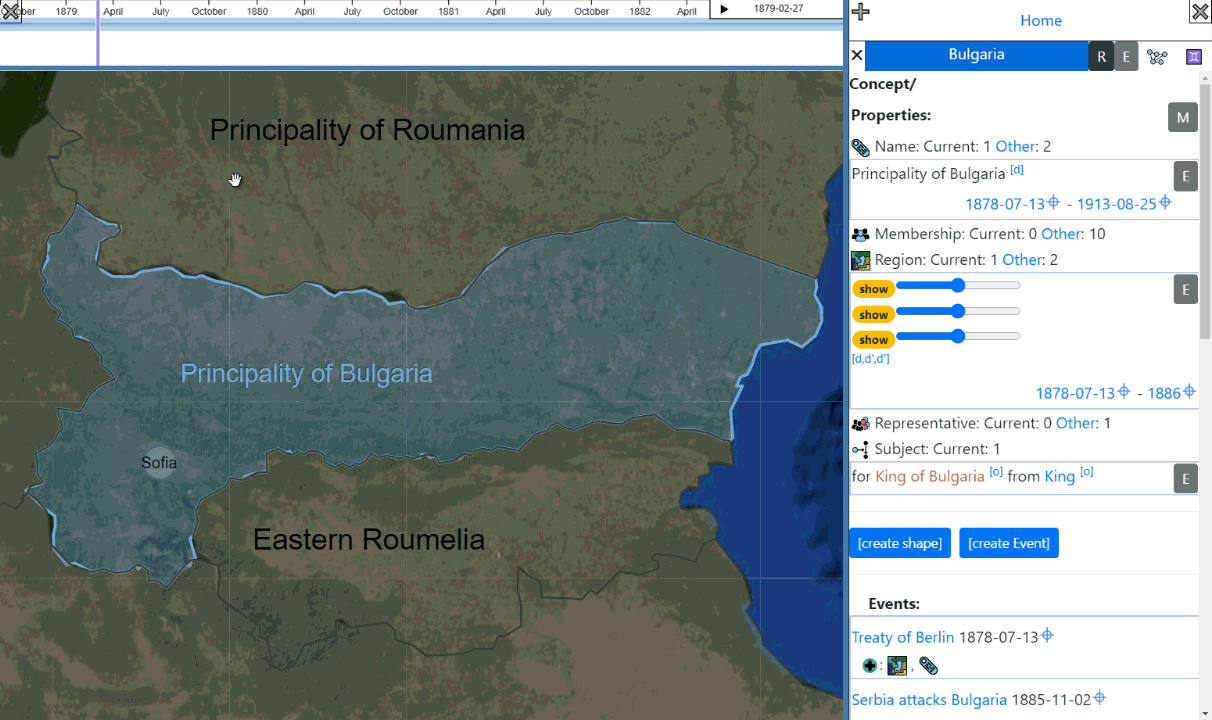Click the crosshair icon after region date 1878-07-13
Viewport: 1212px width, 720px height.
[x=1124, y=392]
